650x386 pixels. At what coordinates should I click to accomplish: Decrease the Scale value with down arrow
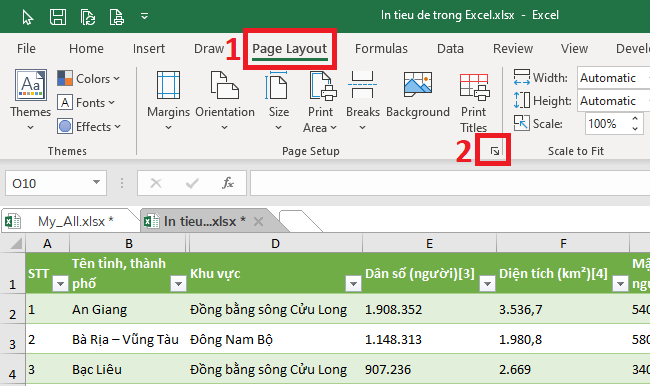coord(635,129)
